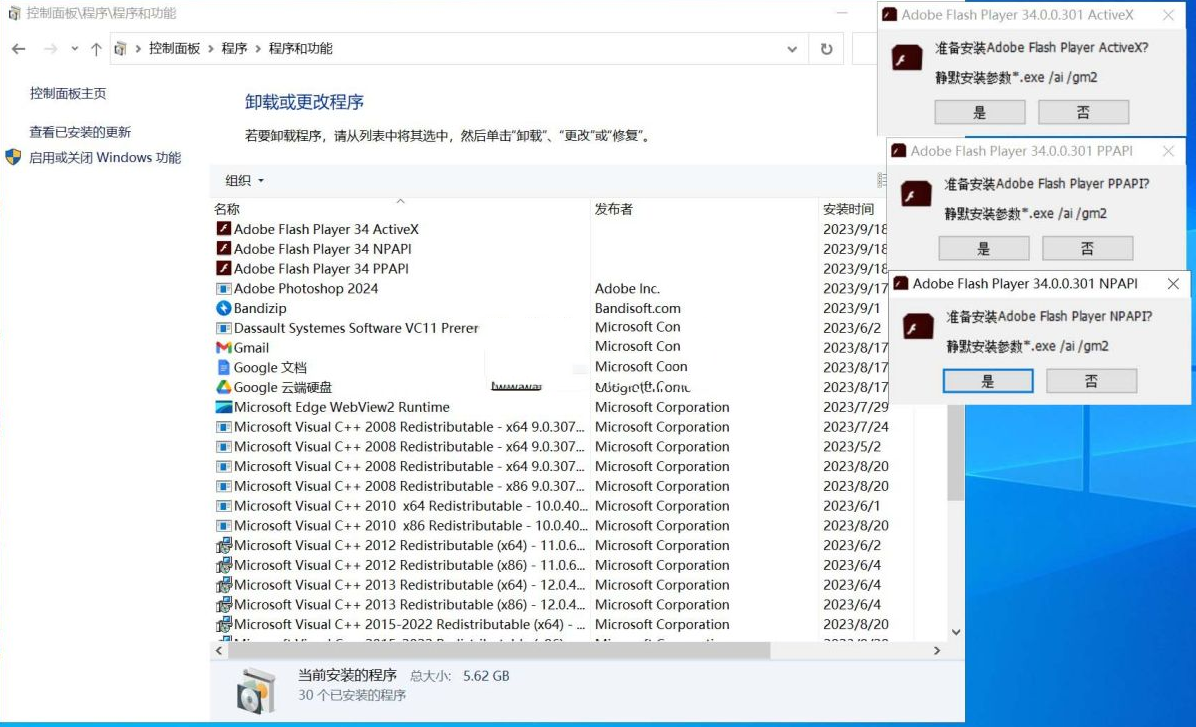Click the Dassault Systemes Software VC11 icon
This screenshot has height=727, width=1196.
point(223,328)
